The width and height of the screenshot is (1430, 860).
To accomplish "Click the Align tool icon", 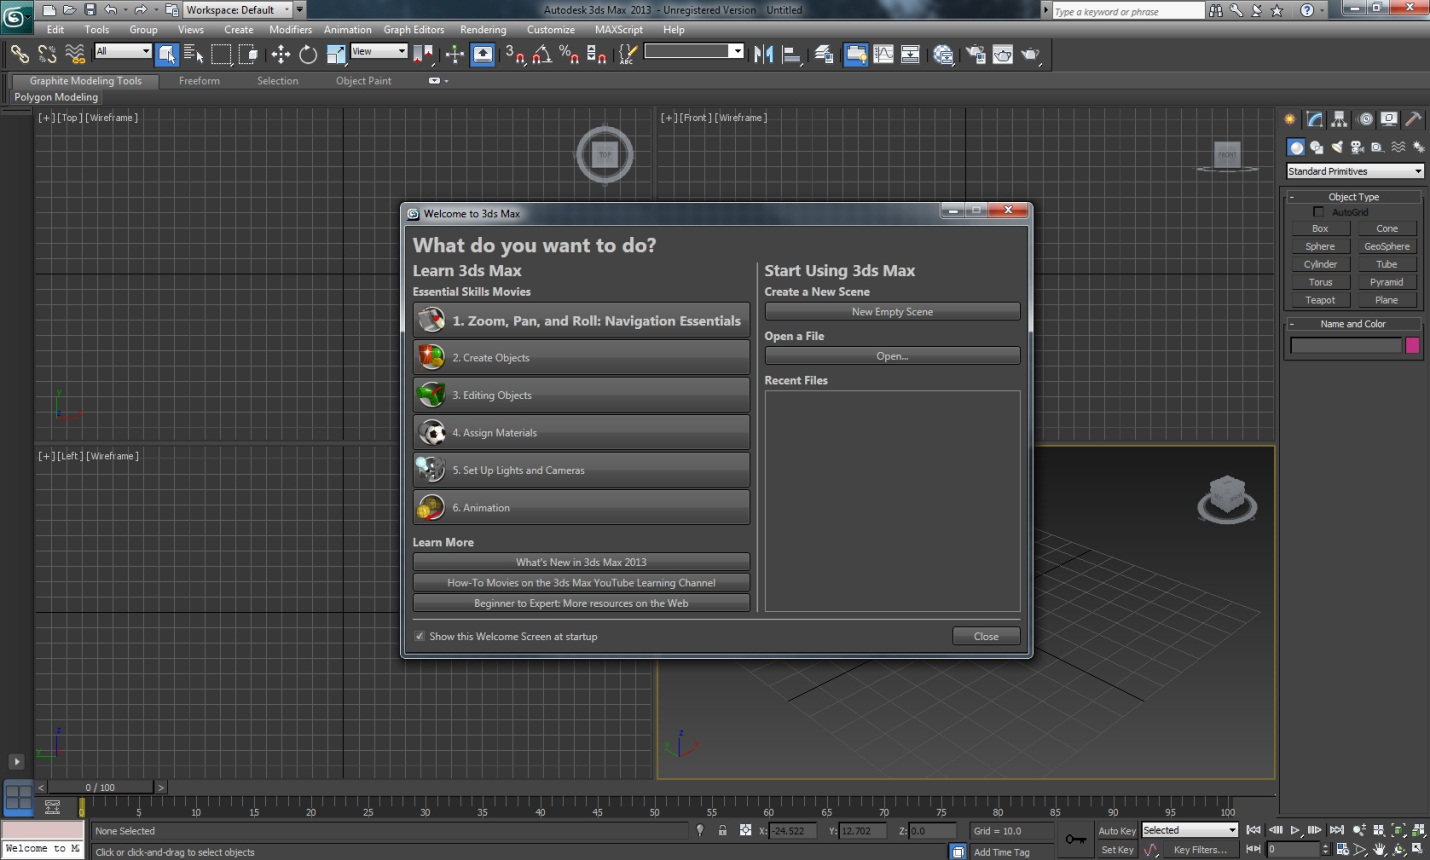I will coord(791,54).
